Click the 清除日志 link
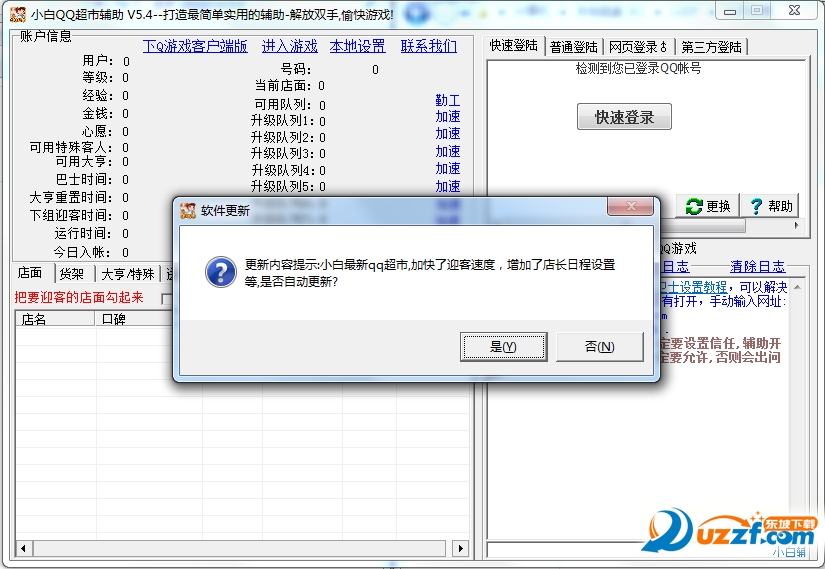Screen dimensions: 825x569 (x=758, y=267)
